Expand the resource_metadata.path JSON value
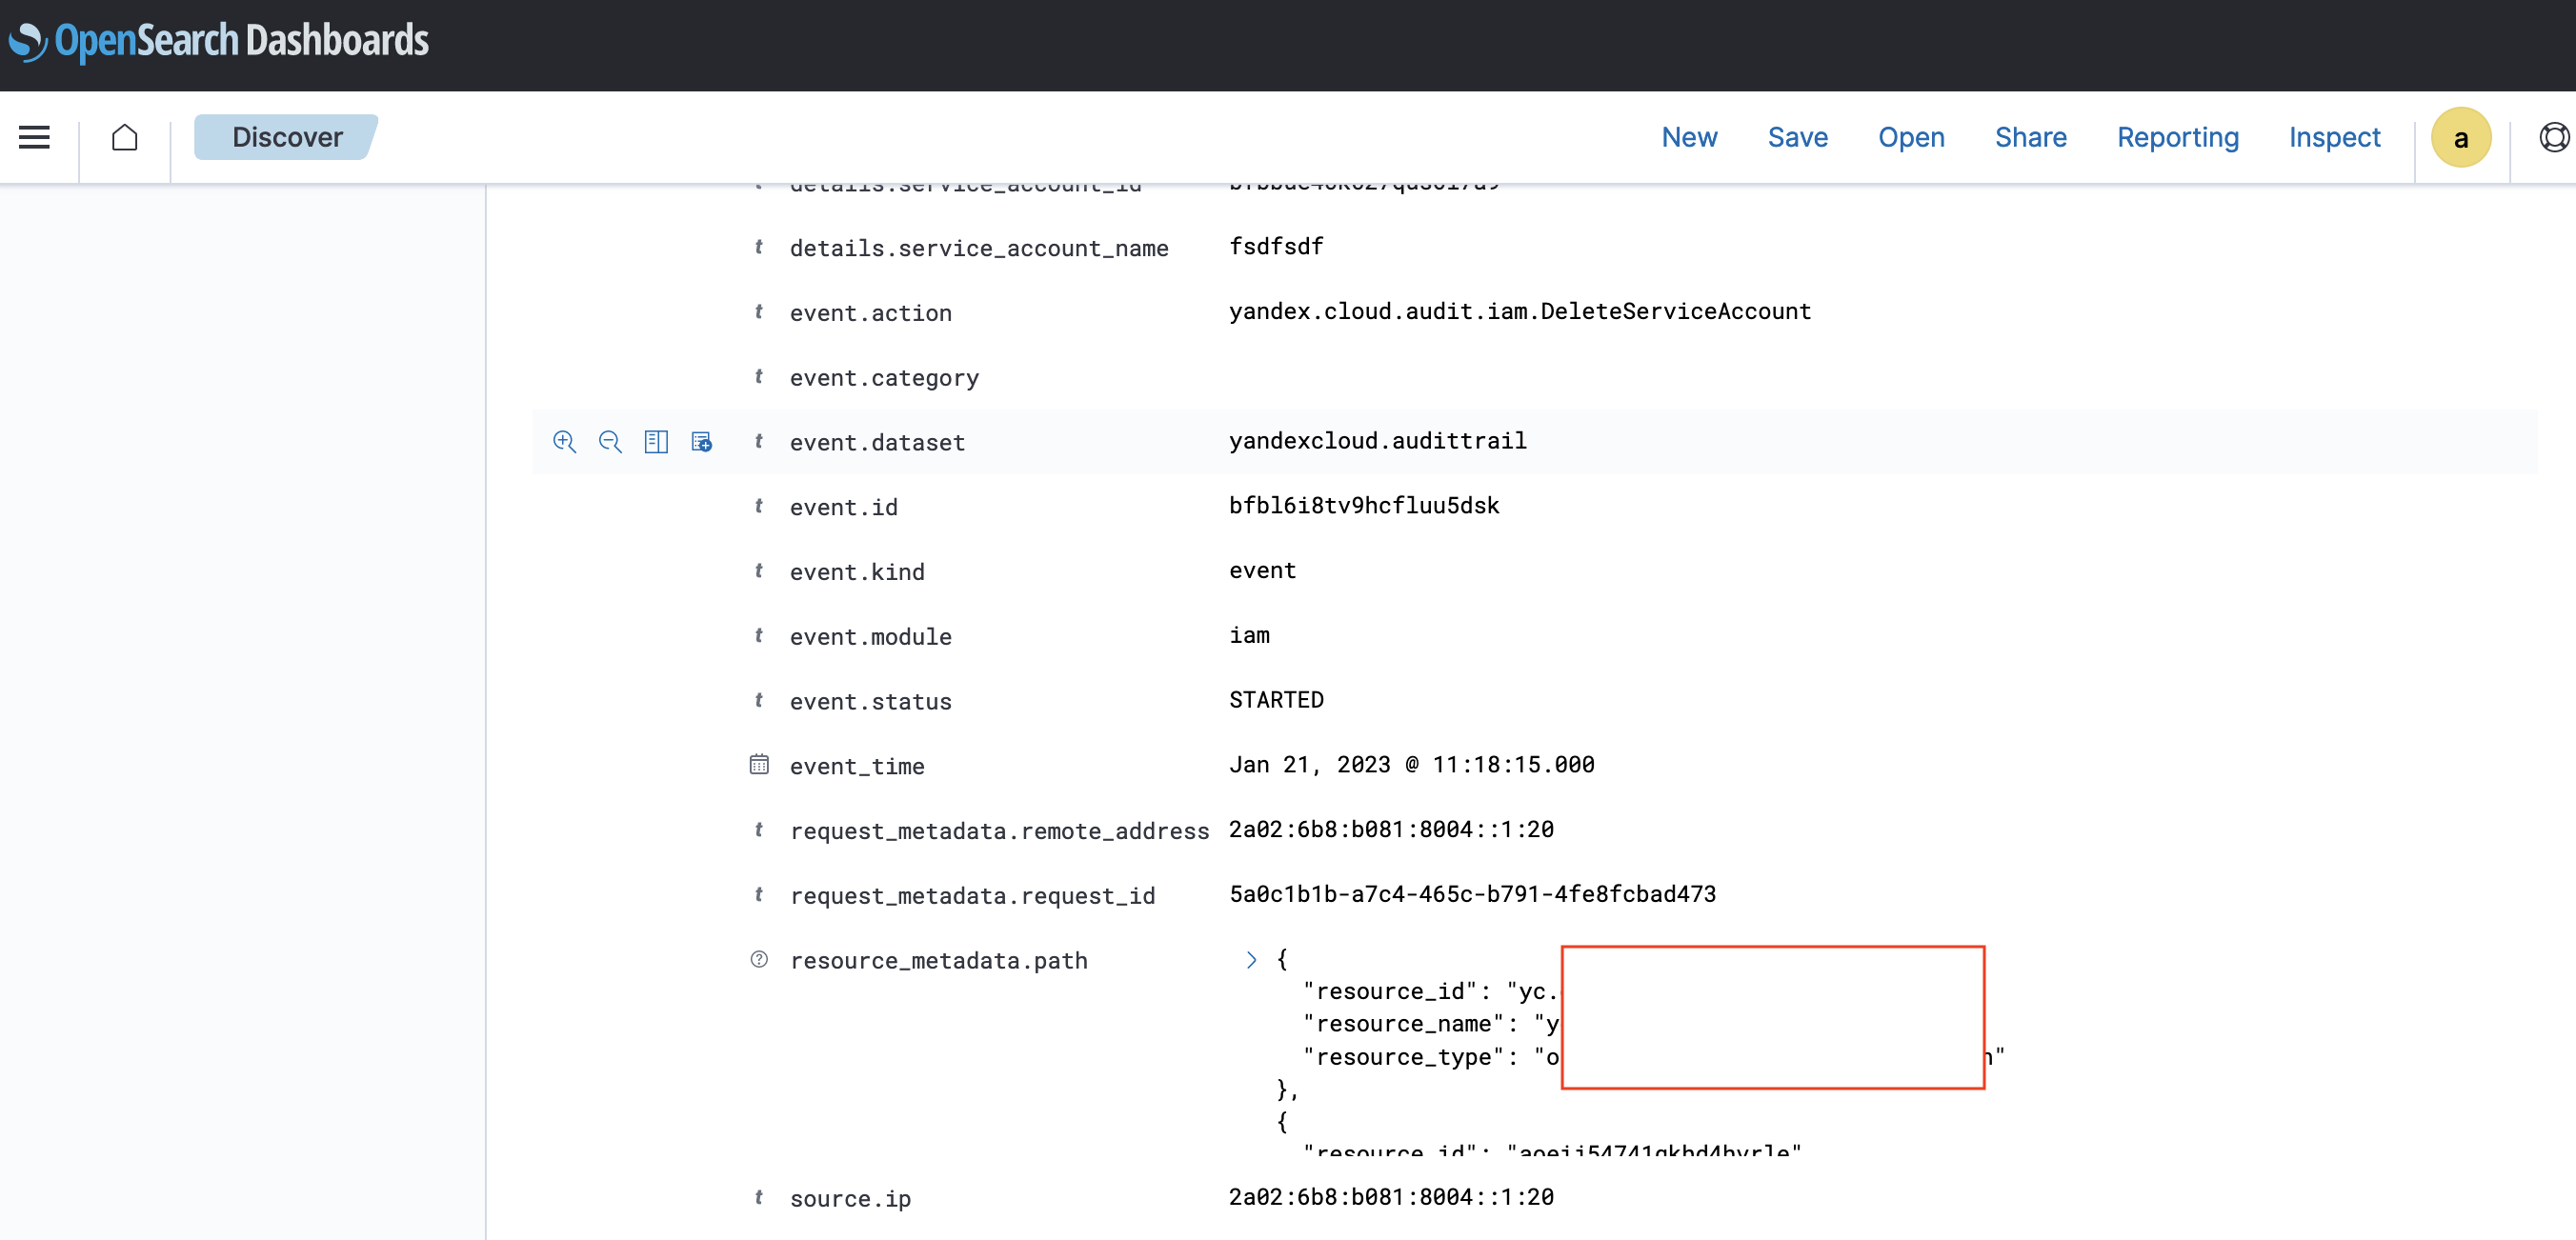Viewport: 2576px width, 1240px height. point(1251,959)
